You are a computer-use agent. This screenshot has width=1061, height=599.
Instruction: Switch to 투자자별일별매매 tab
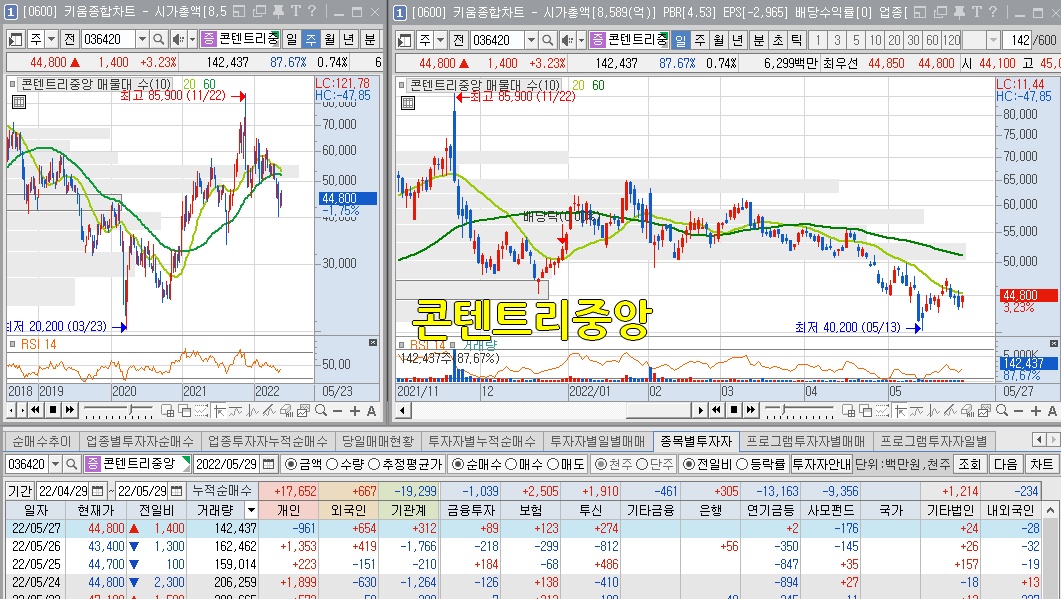(597, 441)
